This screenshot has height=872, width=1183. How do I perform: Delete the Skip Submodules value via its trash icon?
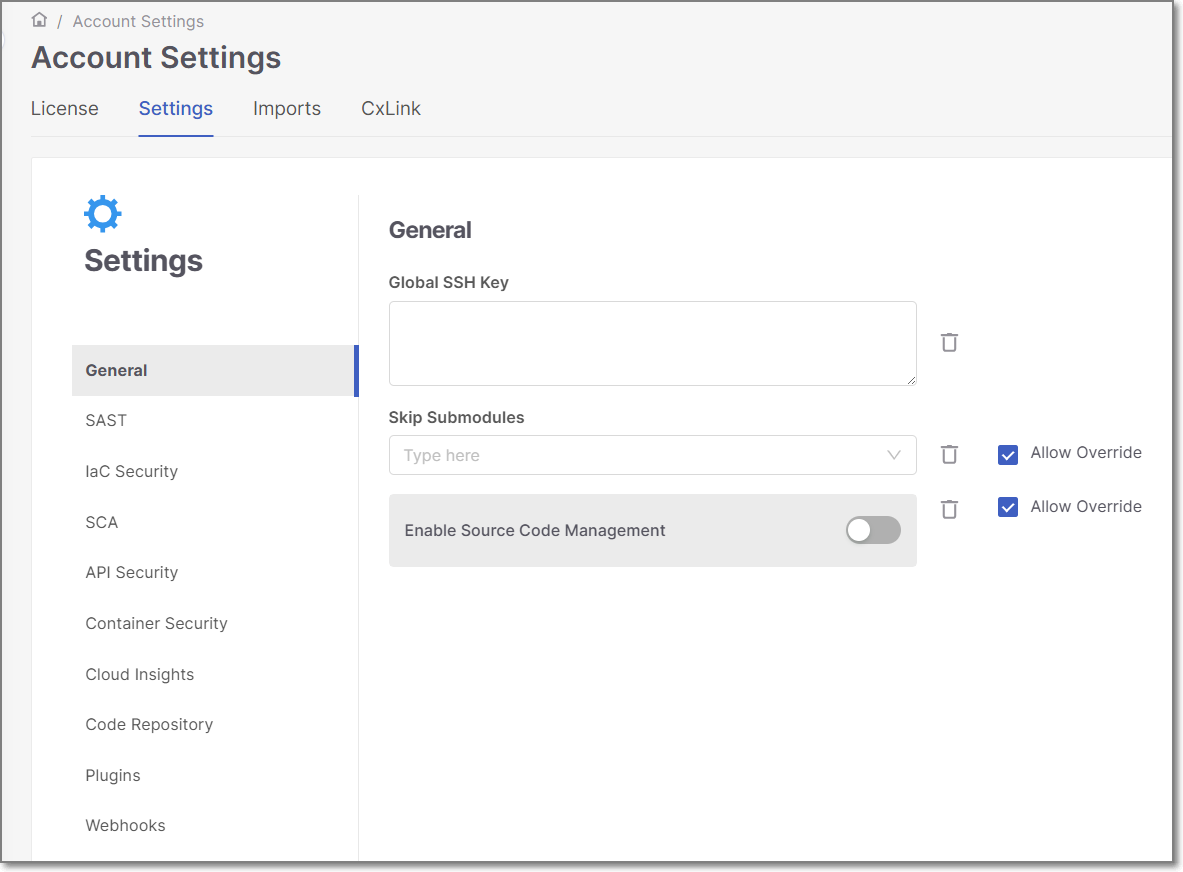pyautogui.click(x=948, y=454)
